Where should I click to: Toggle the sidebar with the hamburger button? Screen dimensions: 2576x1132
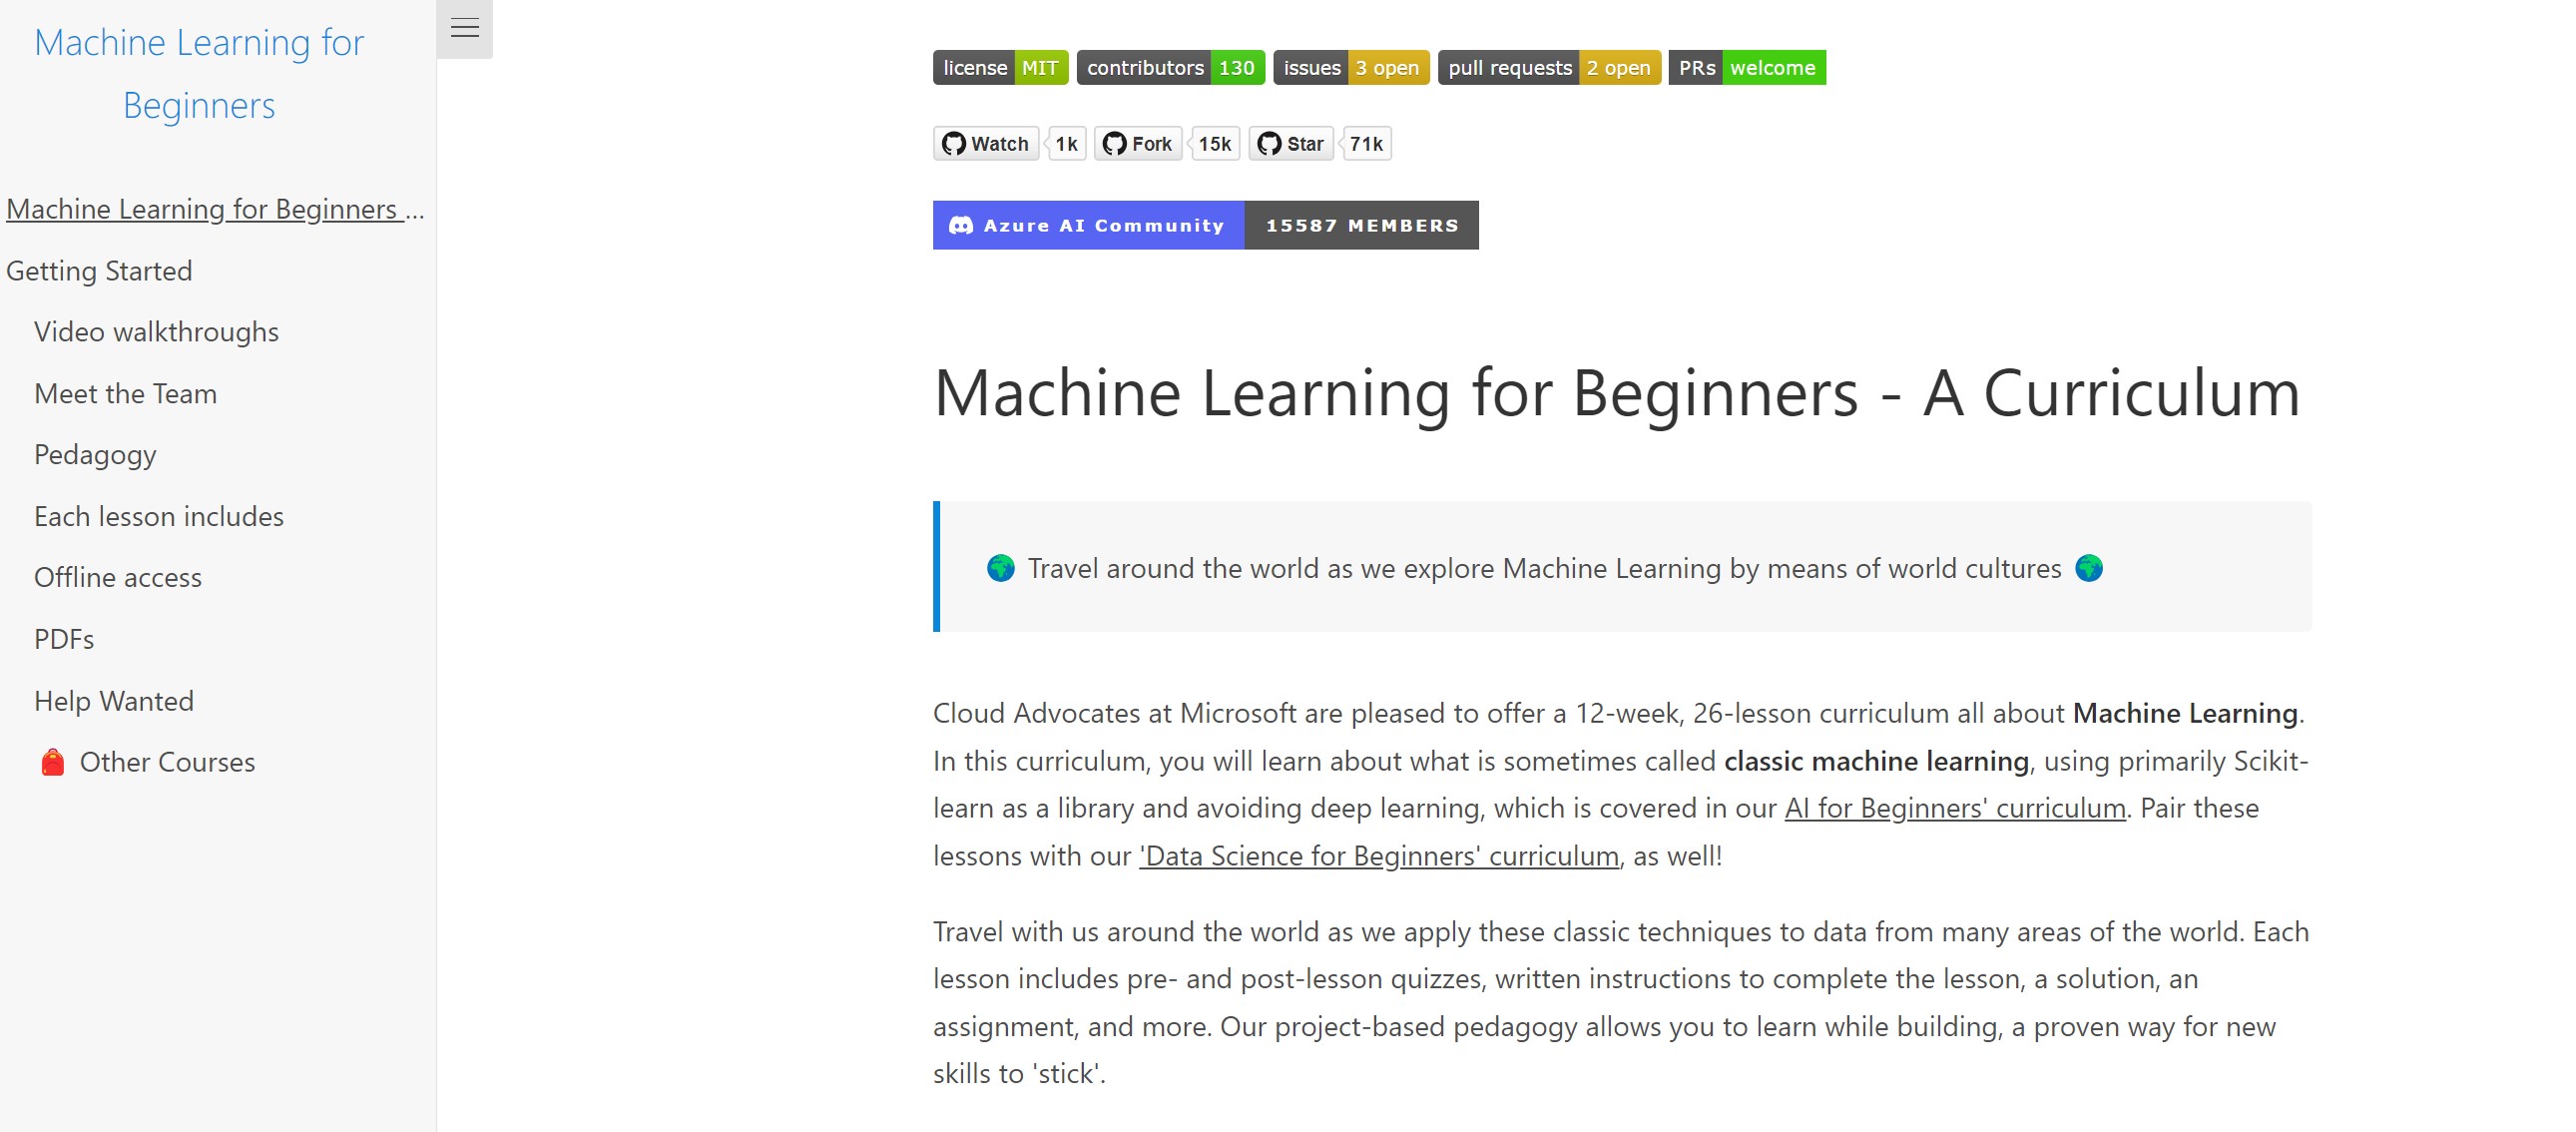pos(464,28)
